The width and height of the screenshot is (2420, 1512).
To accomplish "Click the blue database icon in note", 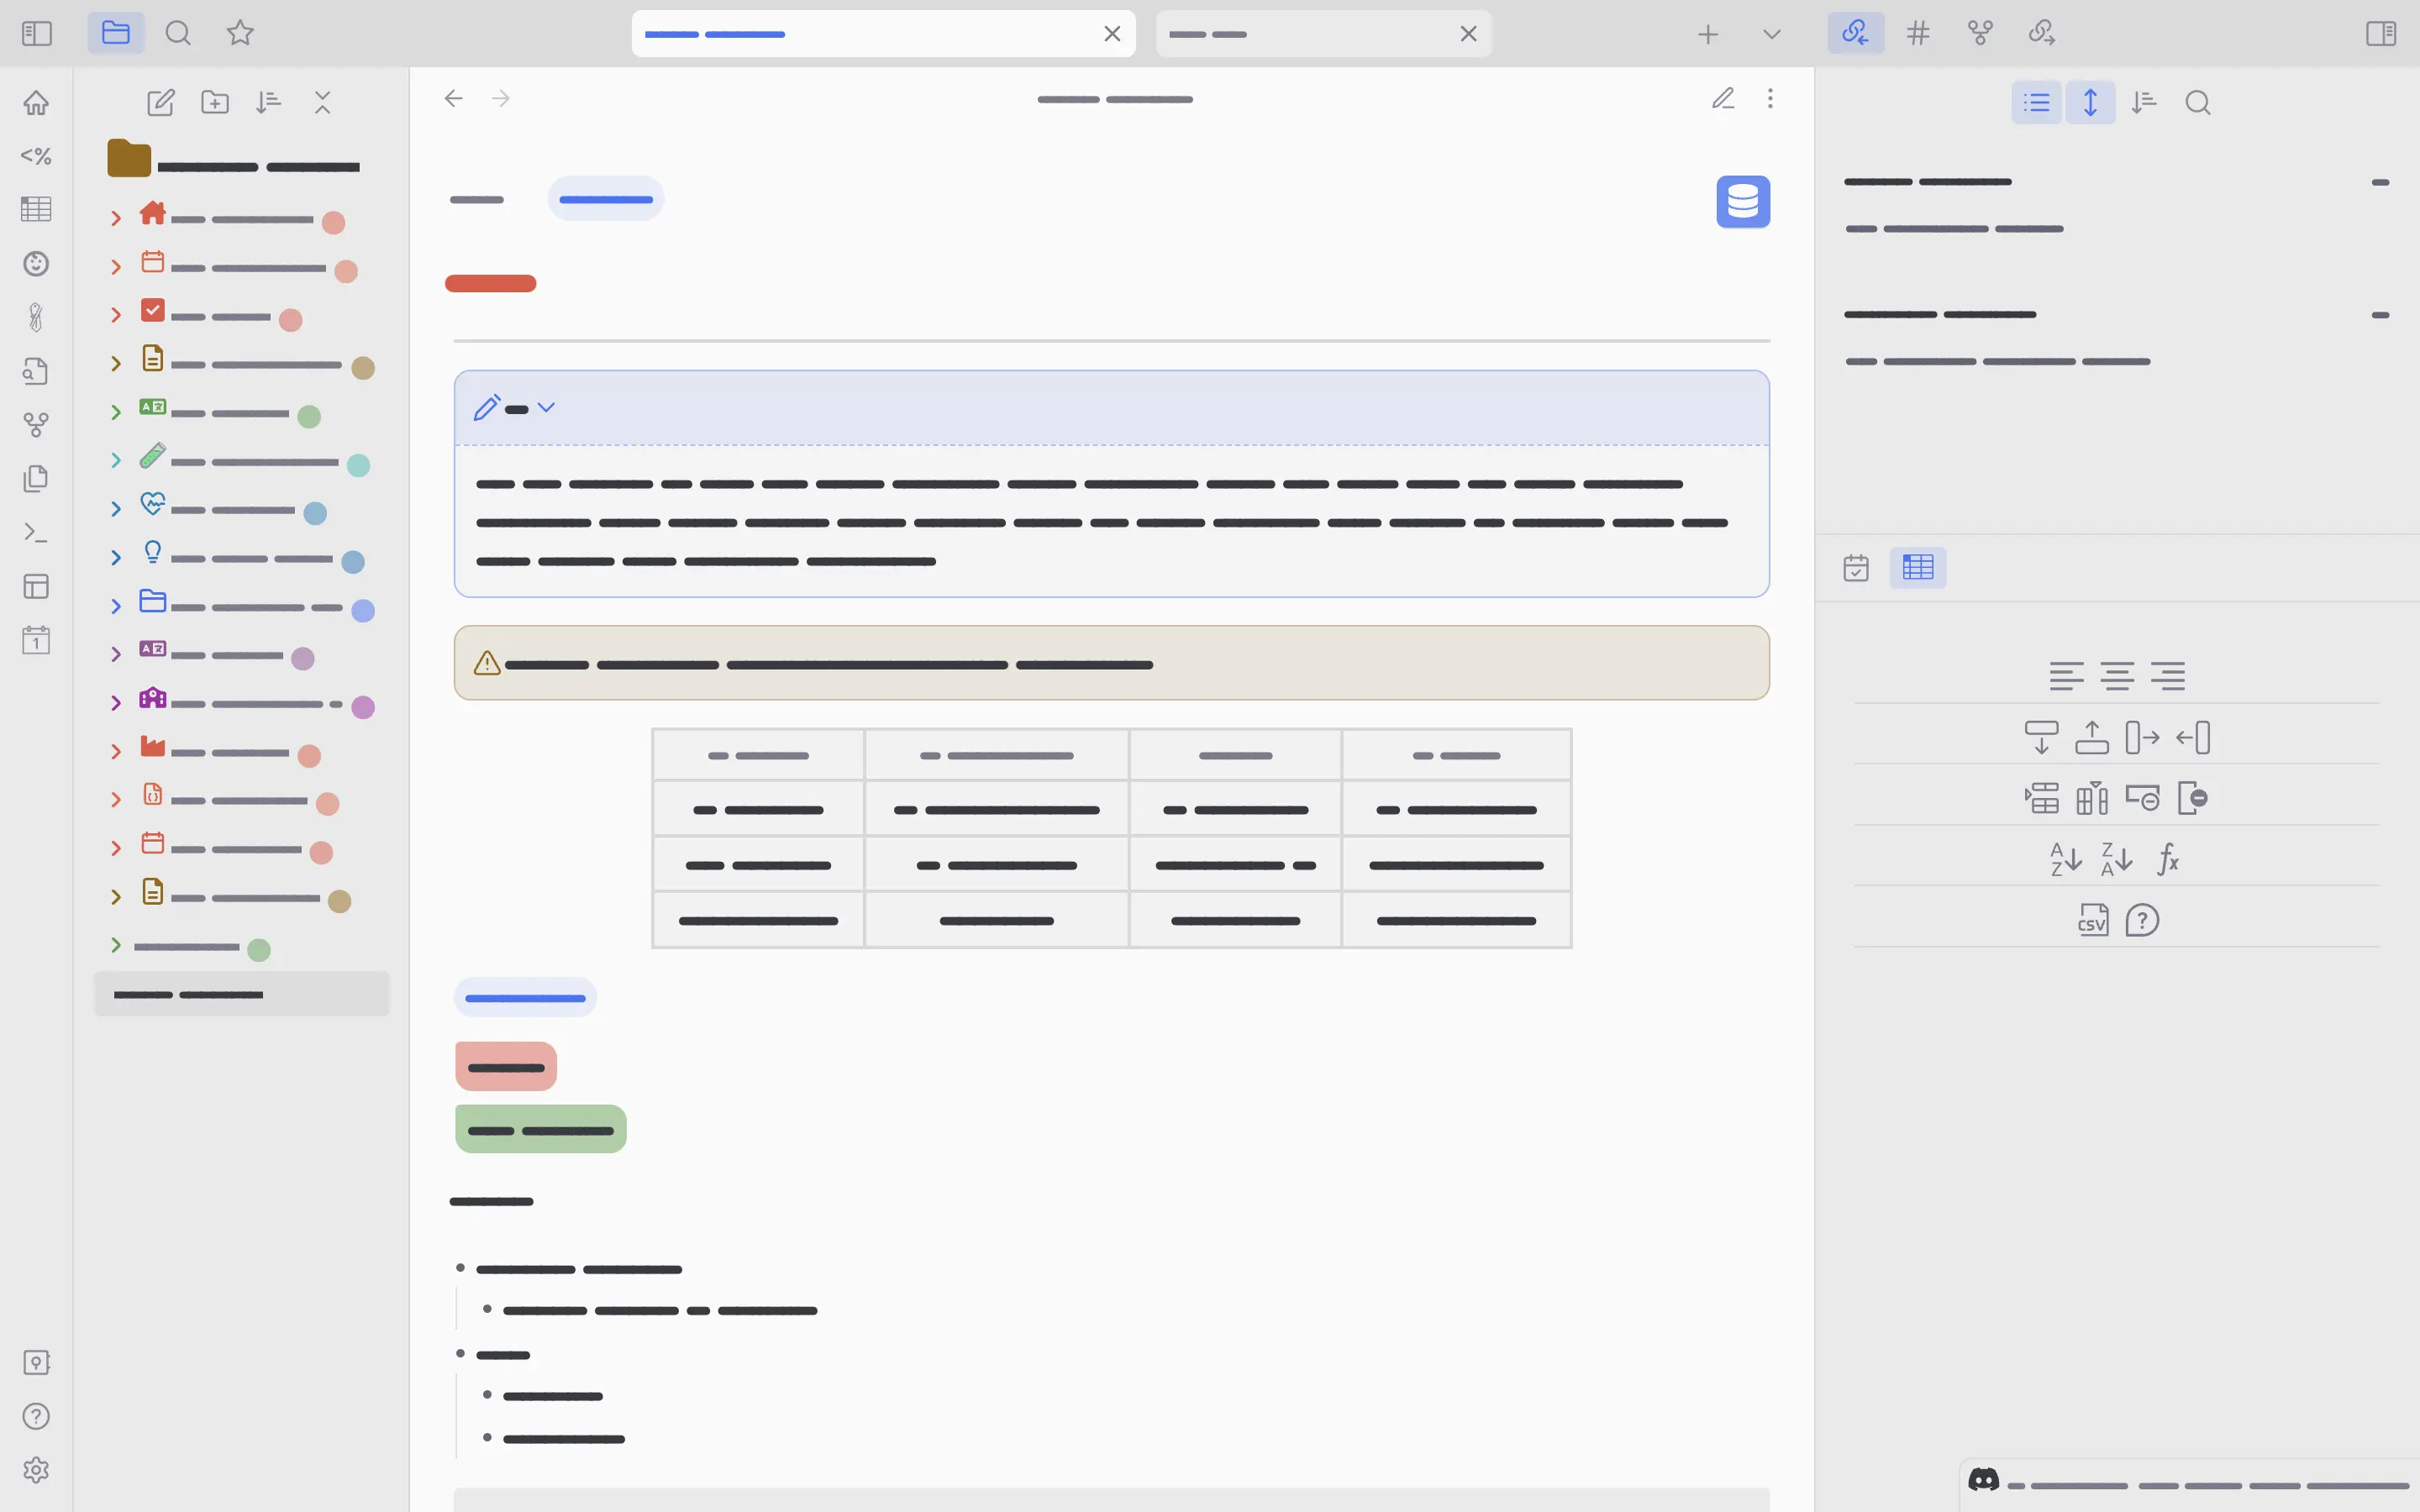I will click(1742, 201).
